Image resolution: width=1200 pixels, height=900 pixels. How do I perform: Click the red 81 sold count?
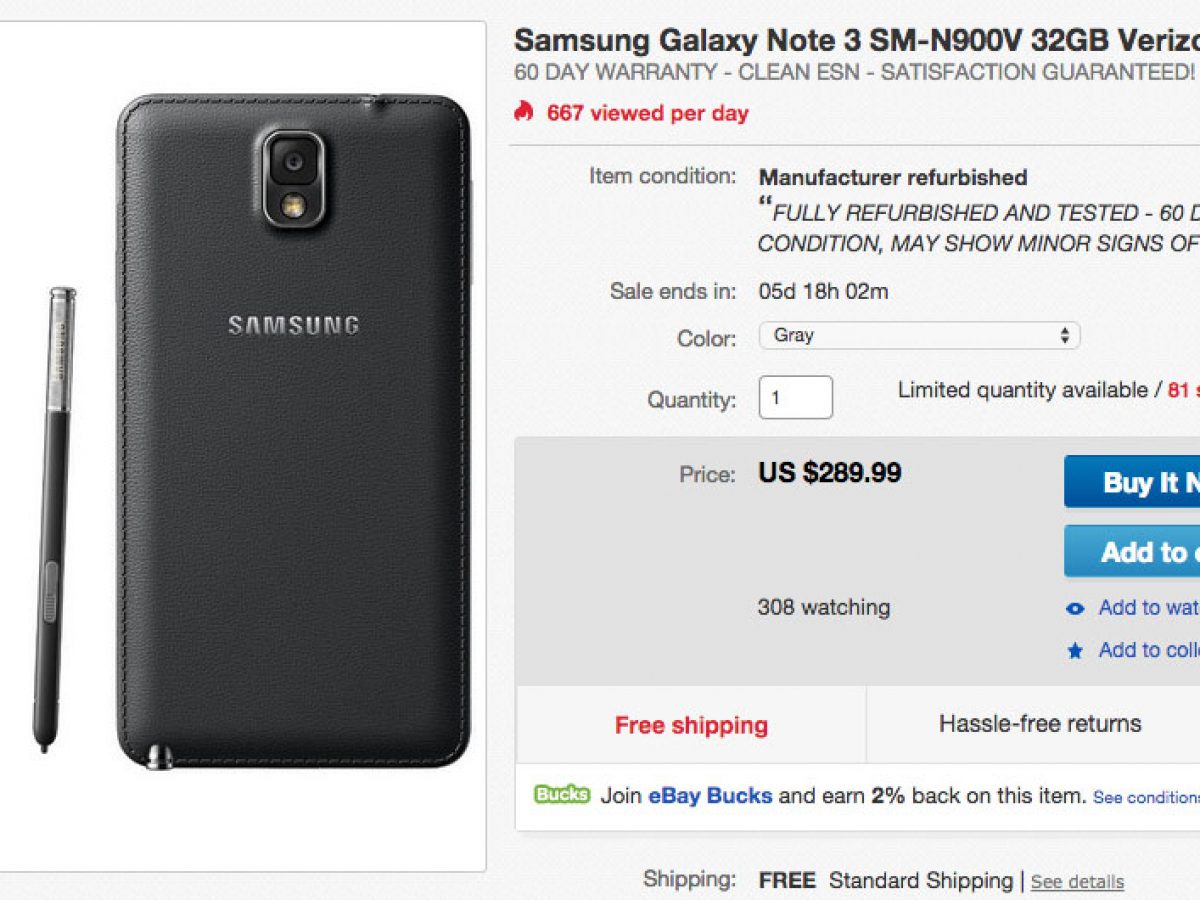[1183, 390]
